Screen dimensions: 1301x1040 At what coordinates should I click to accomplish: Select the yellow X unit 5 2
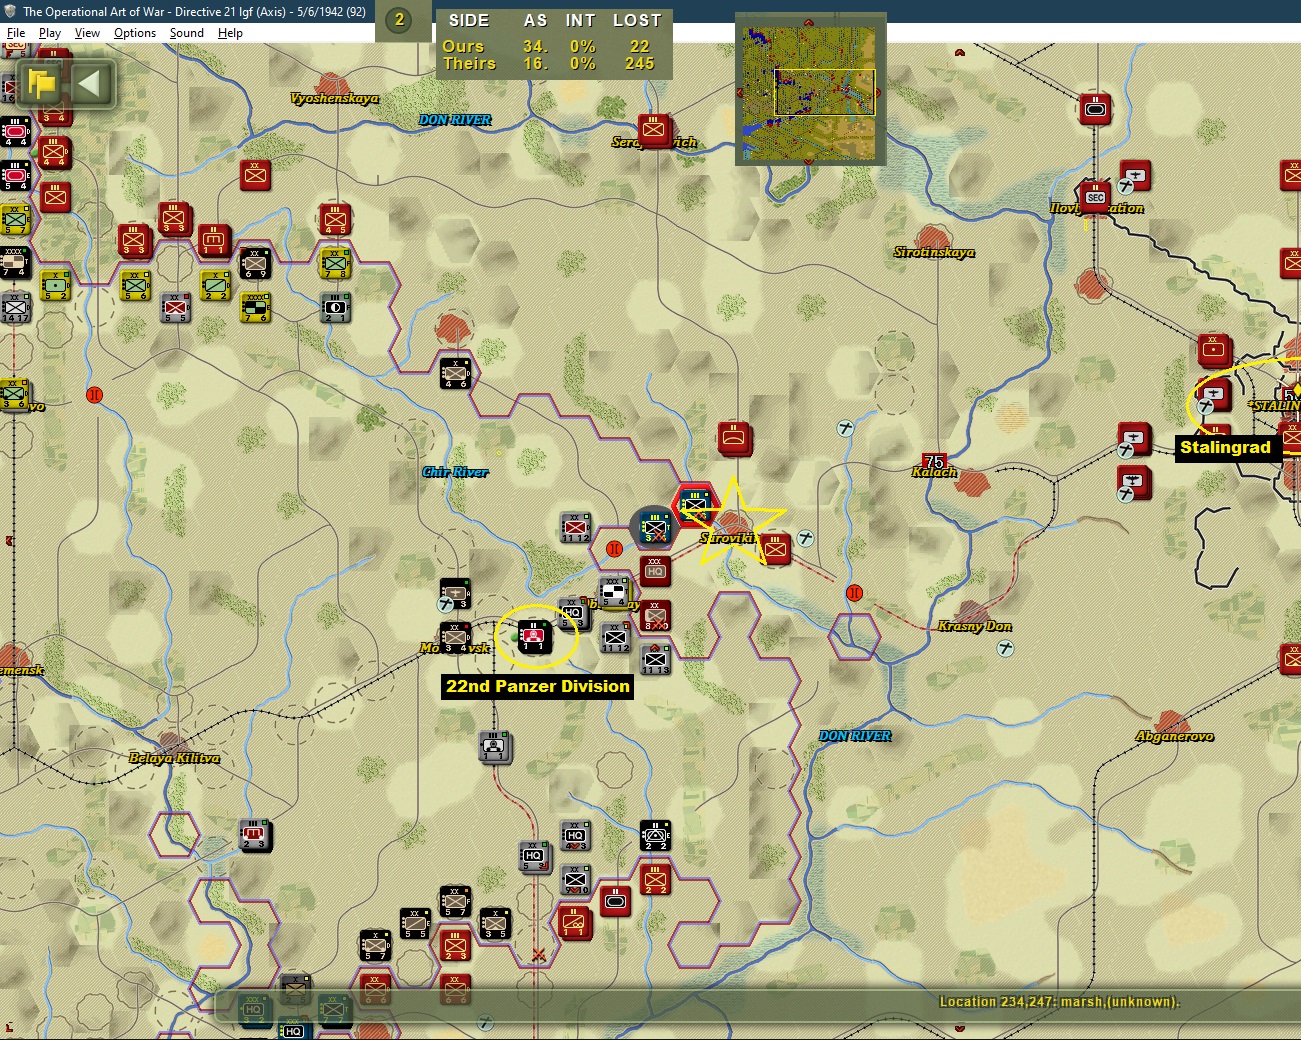pyautogui.click(x=55, y=285)
